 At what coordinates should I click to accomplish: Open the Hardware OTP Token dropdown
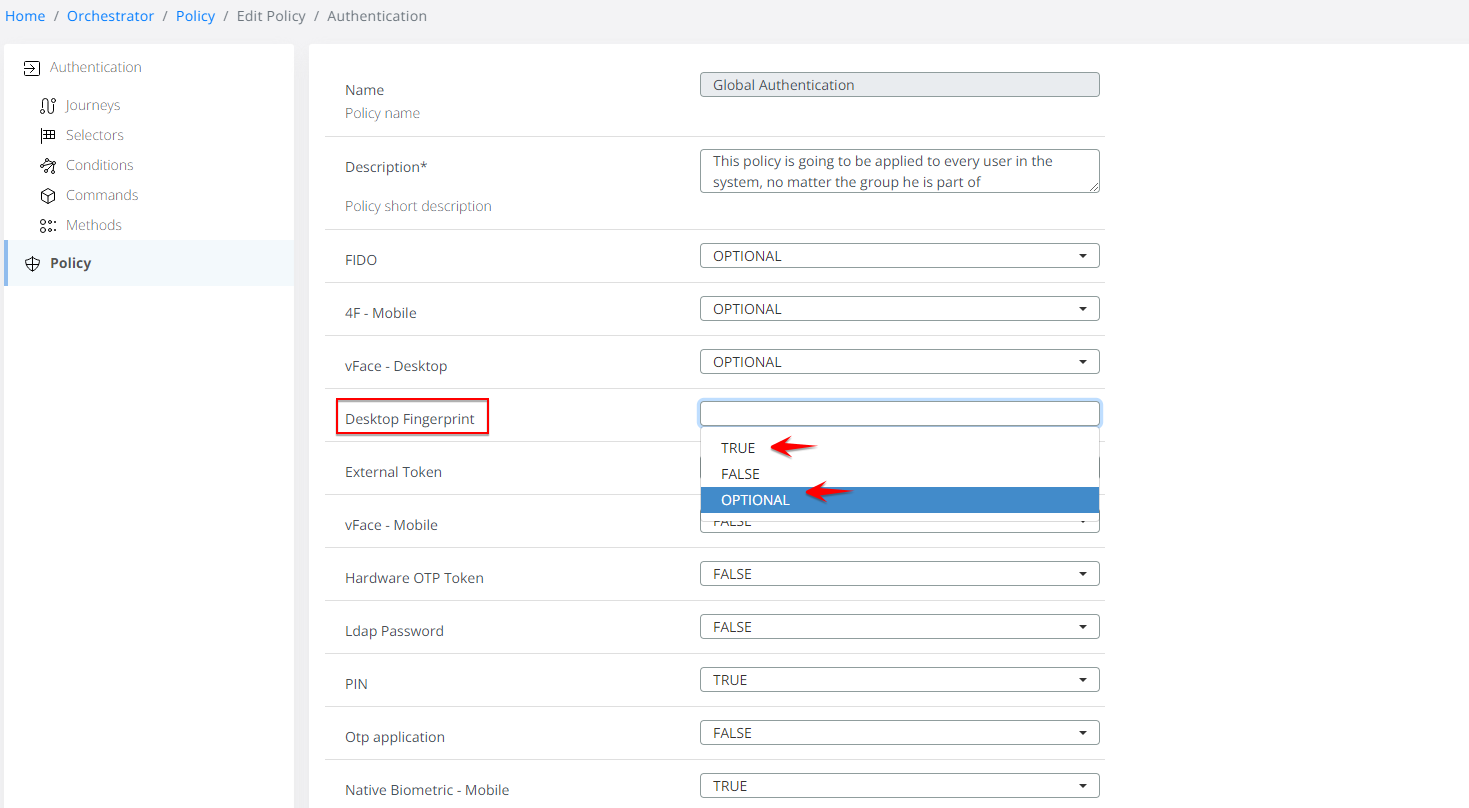899,574
